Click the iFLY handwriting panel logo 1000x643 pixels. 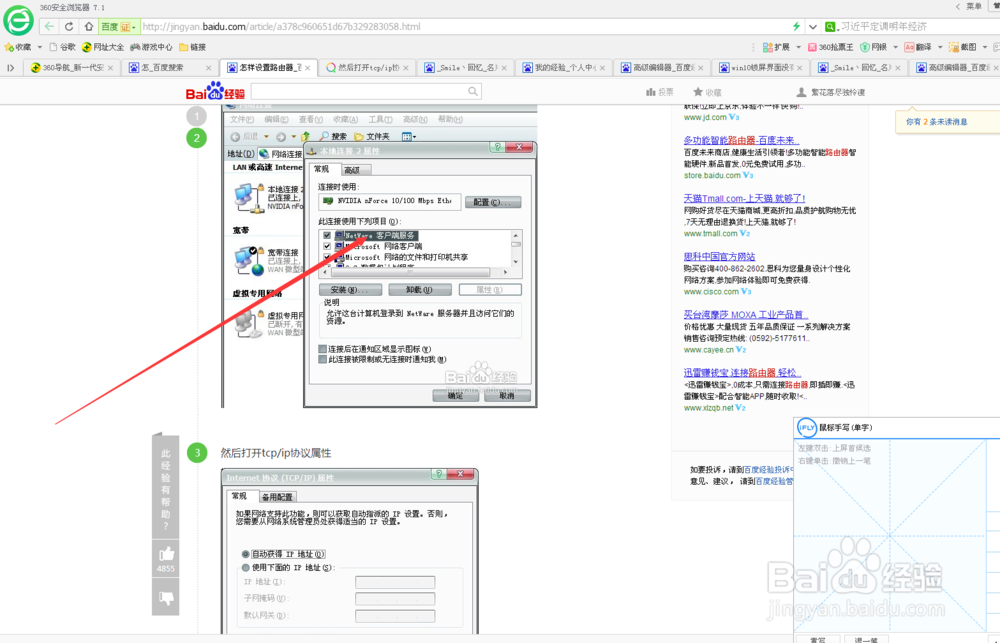[x=807, y=428]
